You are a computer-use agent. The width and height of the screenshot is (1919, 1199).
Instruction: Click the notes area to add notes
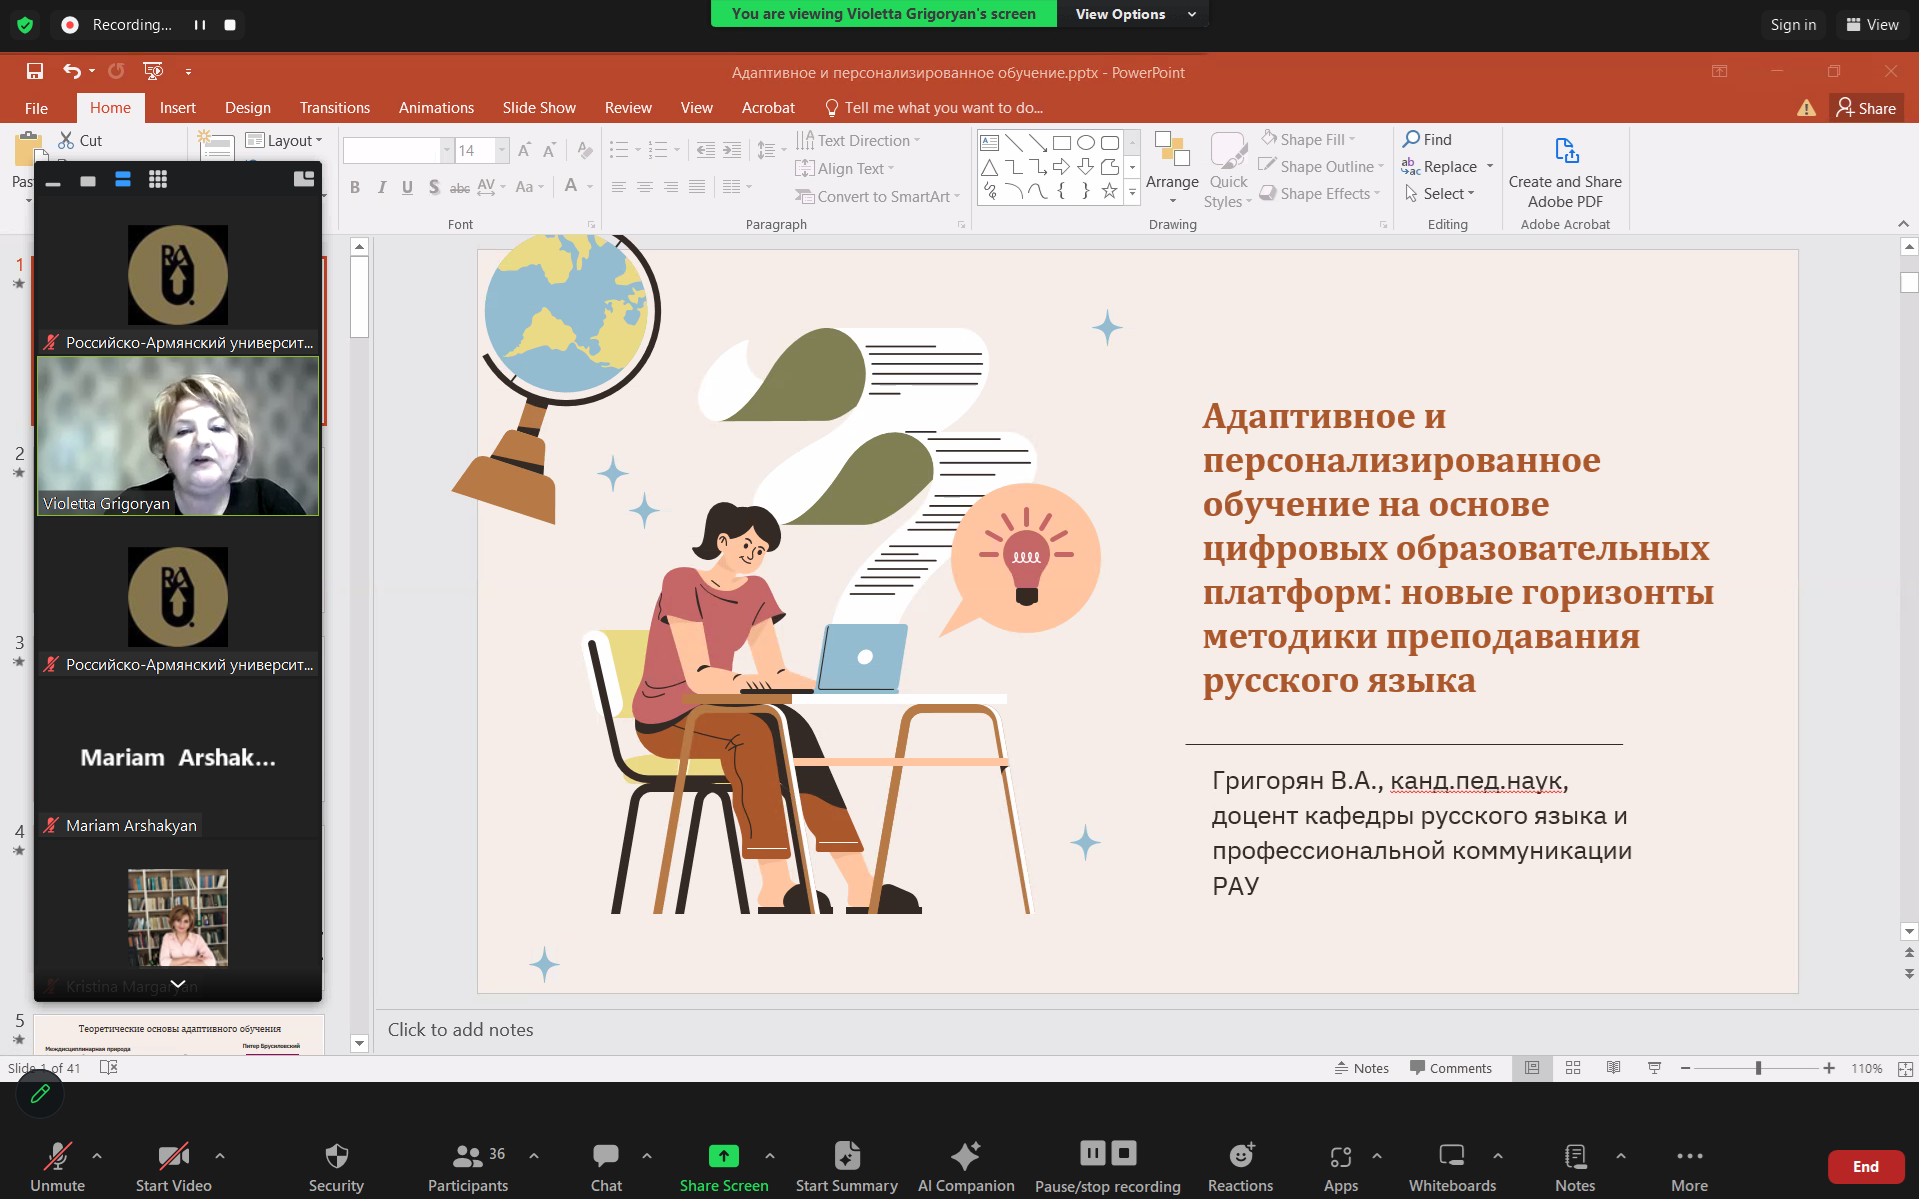coord(460,1030)
